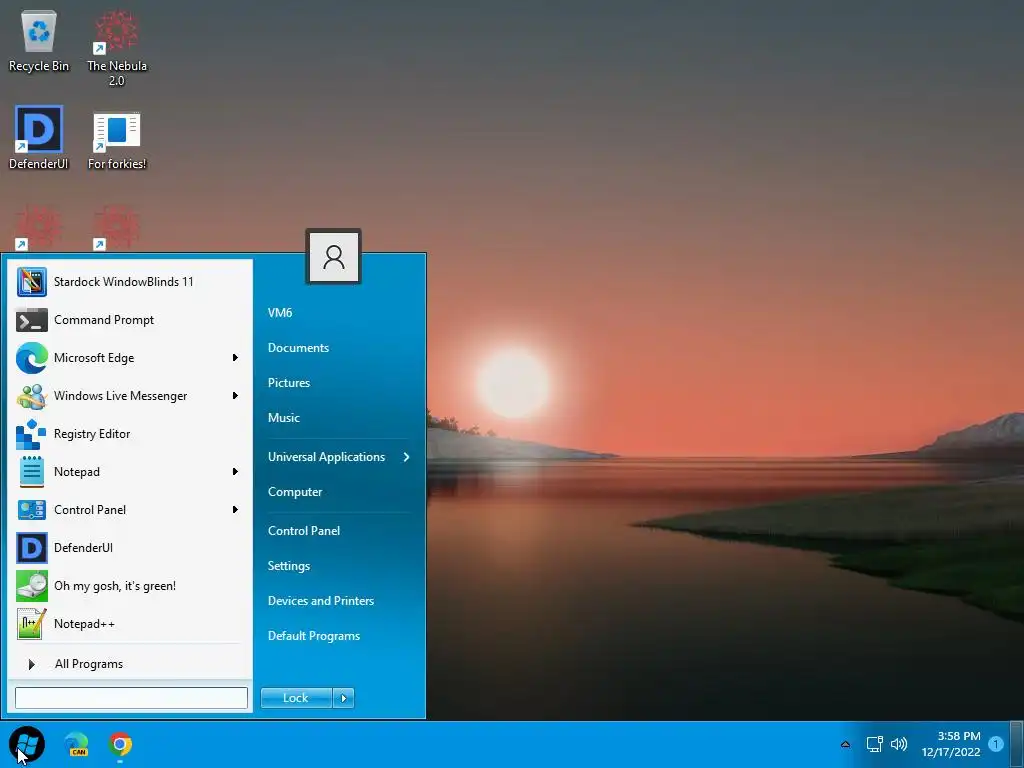Expand Universal Applications chevron
The height and width of the screenshot is (768, 1024).
point(406,457)
